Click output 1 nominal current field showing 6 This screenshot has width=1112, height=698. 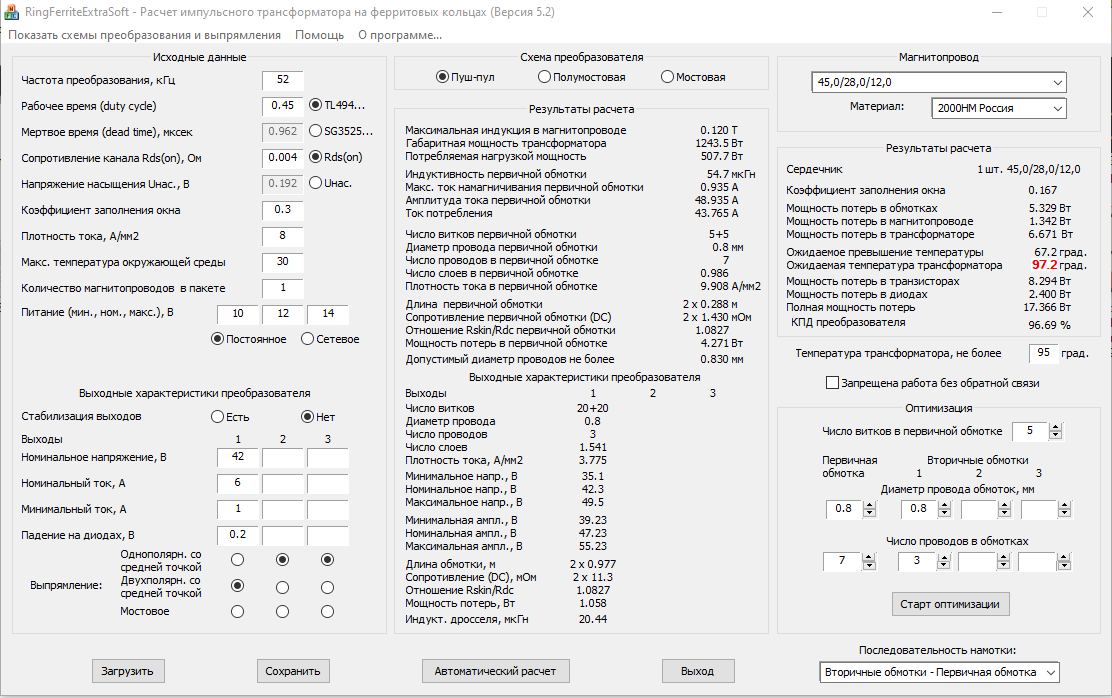238,483
